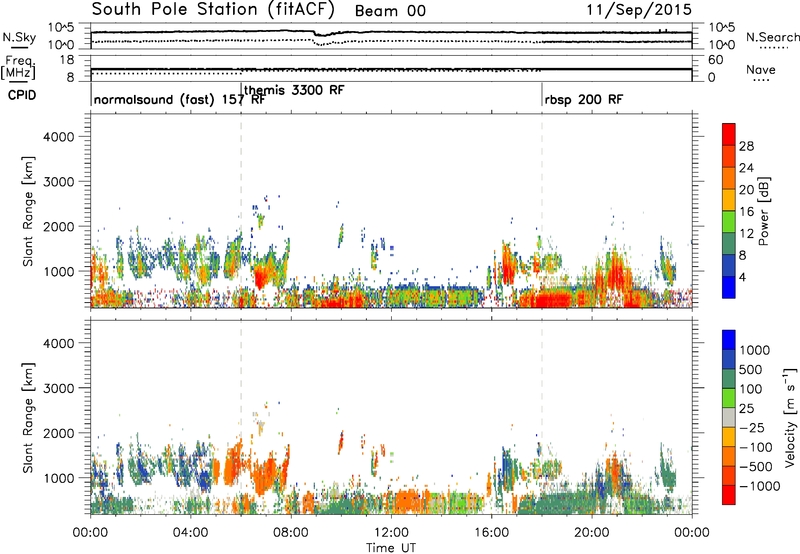
Task: Click the 'normalsound (fast) 157 RF' label
Action: (180, 99)
